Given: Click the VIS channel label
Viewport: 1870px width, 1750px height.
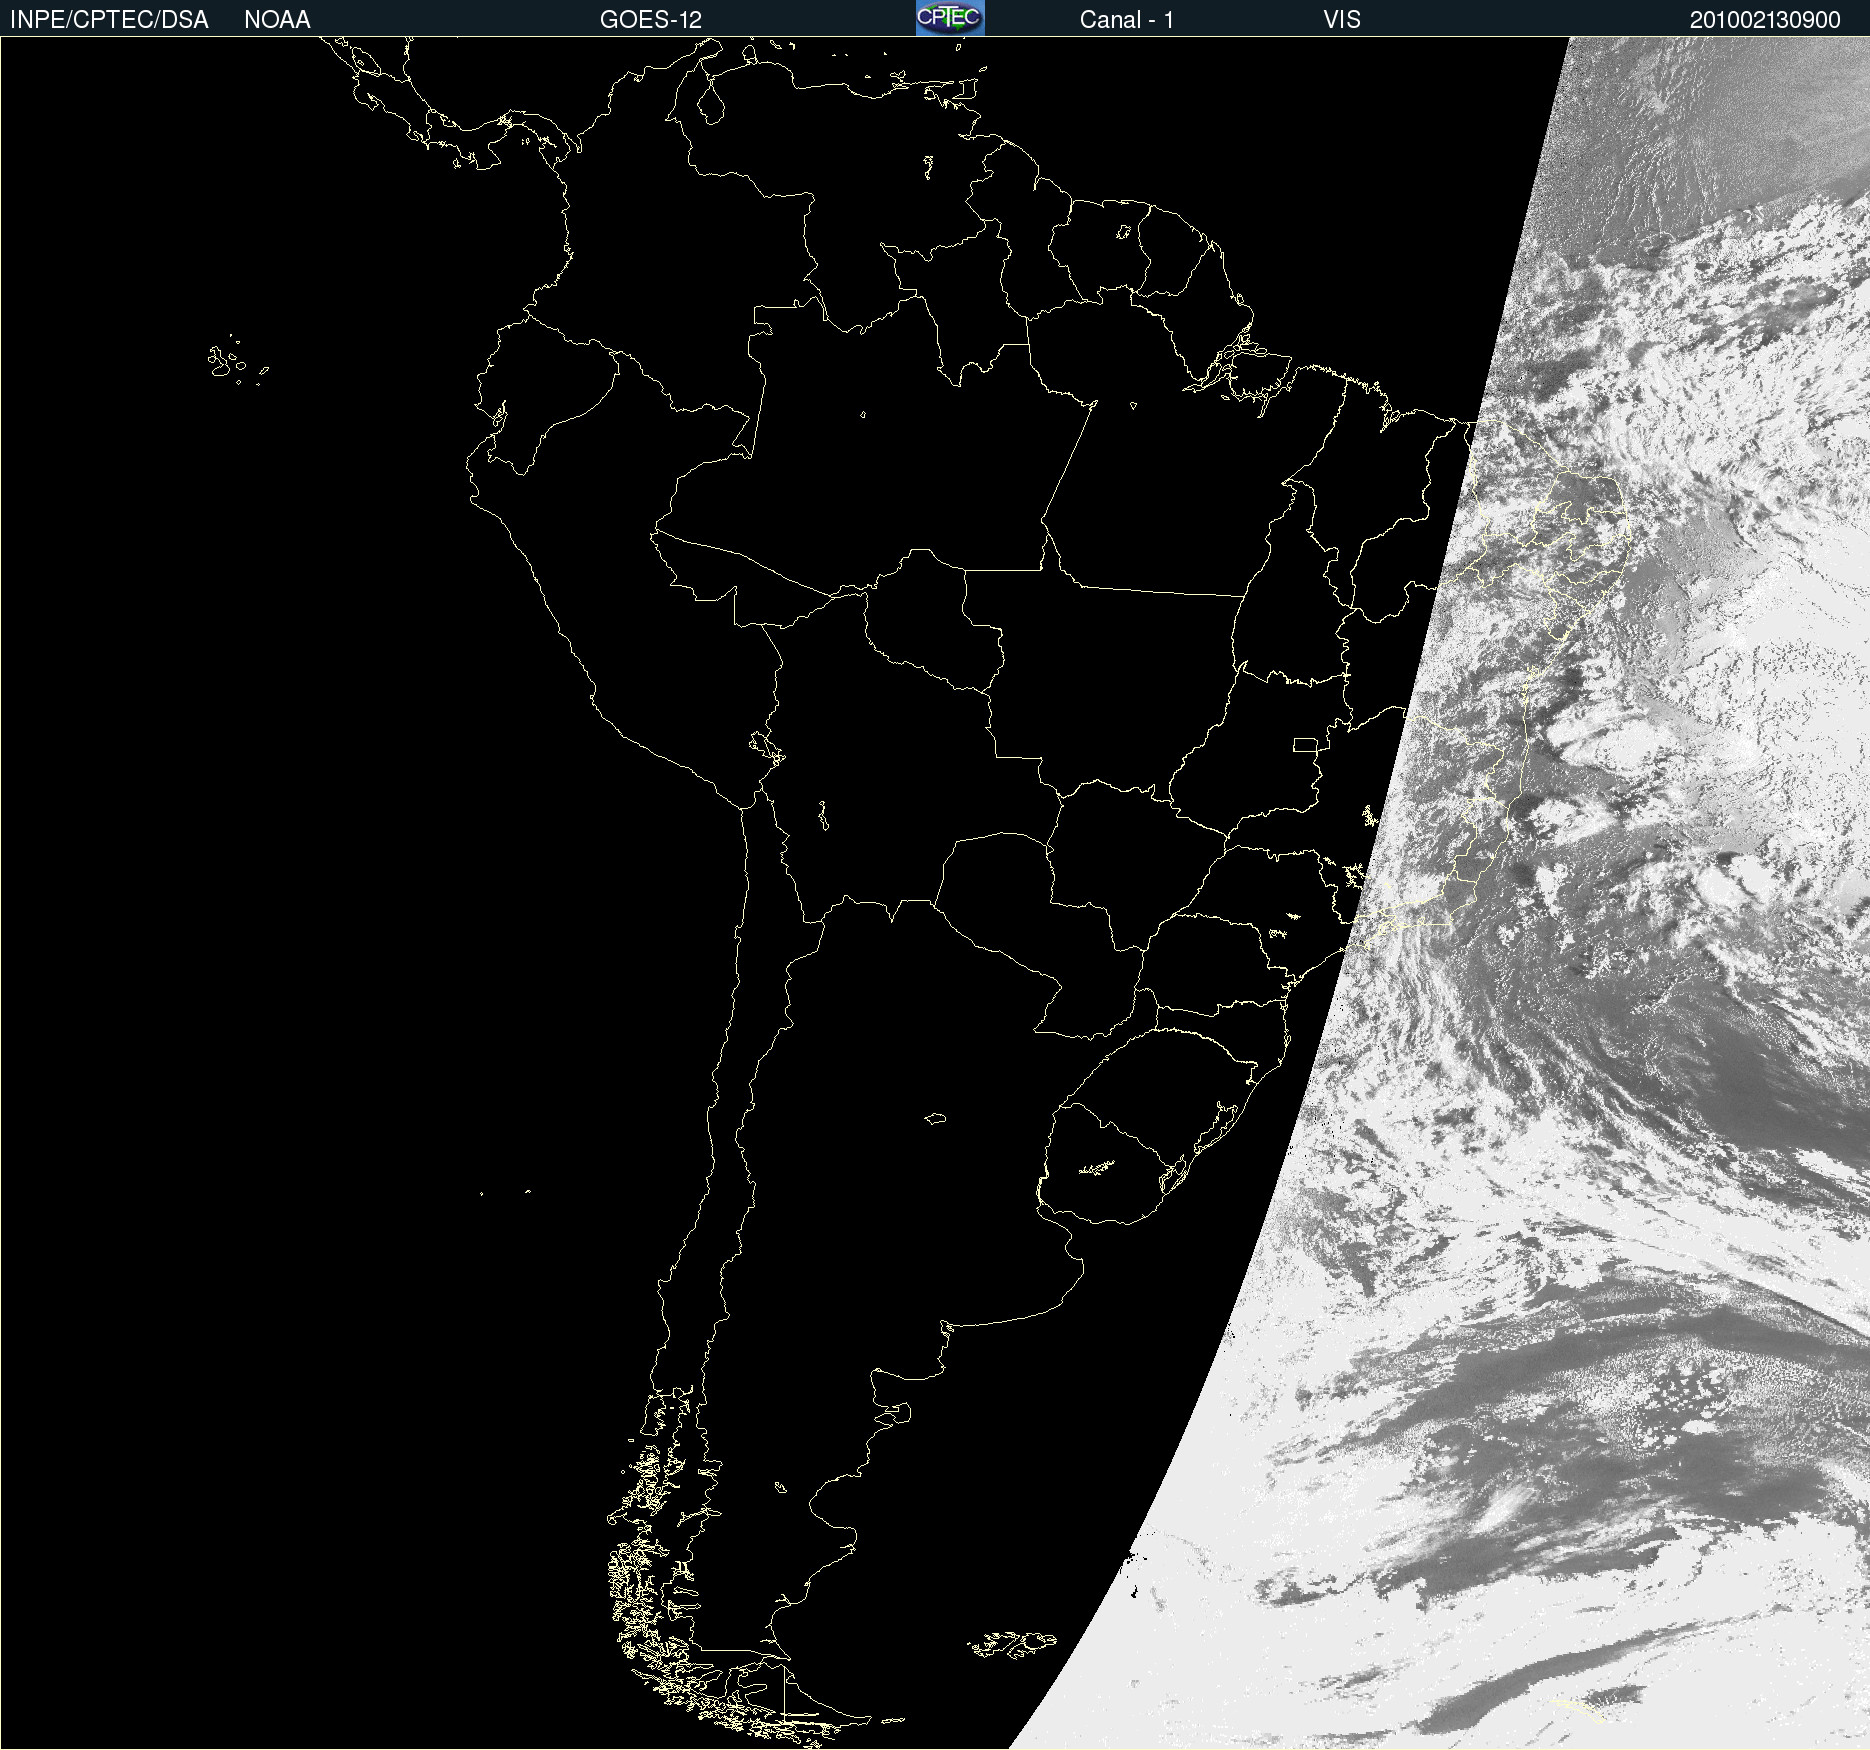Looking at the screenshot, I should coord(1342,20).
